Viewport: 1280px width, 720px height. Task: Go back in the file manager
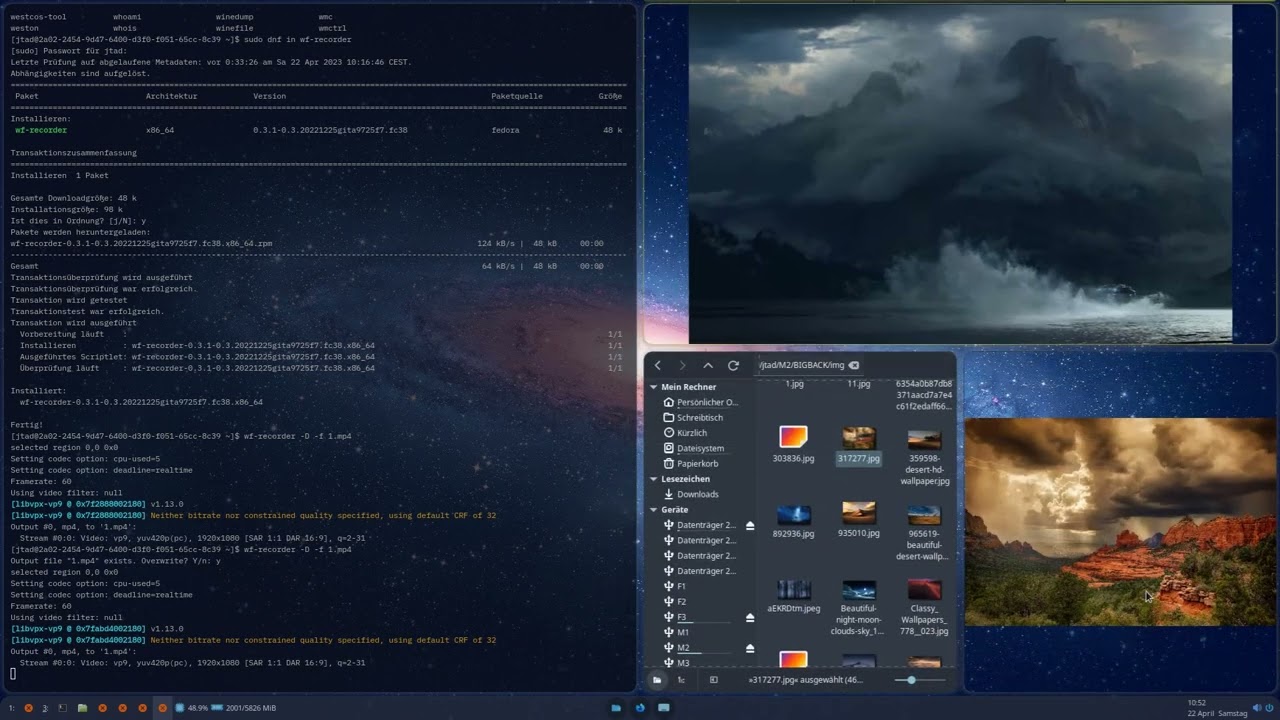[657, 366]
